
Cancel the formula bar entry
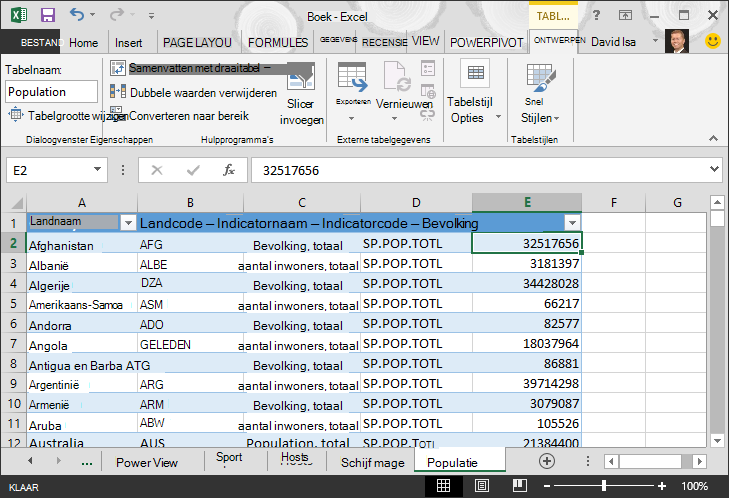click(157, 170)
